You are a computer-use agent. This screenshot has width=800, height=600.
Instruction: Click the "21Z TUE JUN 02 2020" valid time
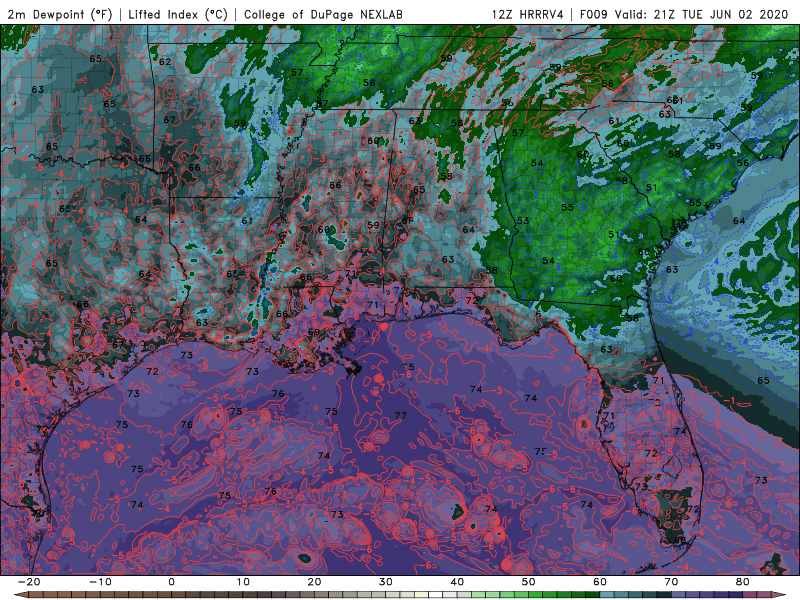[721, 14]
